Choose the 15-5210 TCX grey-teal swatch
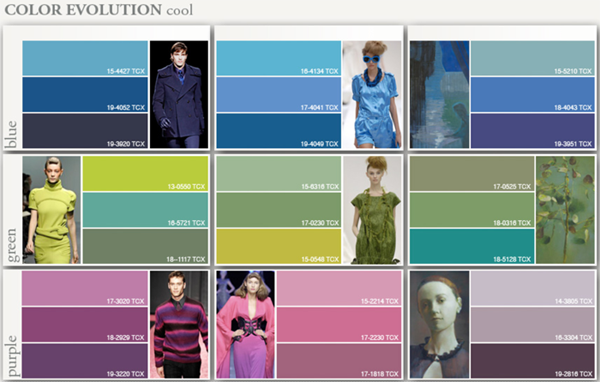Image resolution: width=600 pixels, height=382 pixels. [533, 58]
